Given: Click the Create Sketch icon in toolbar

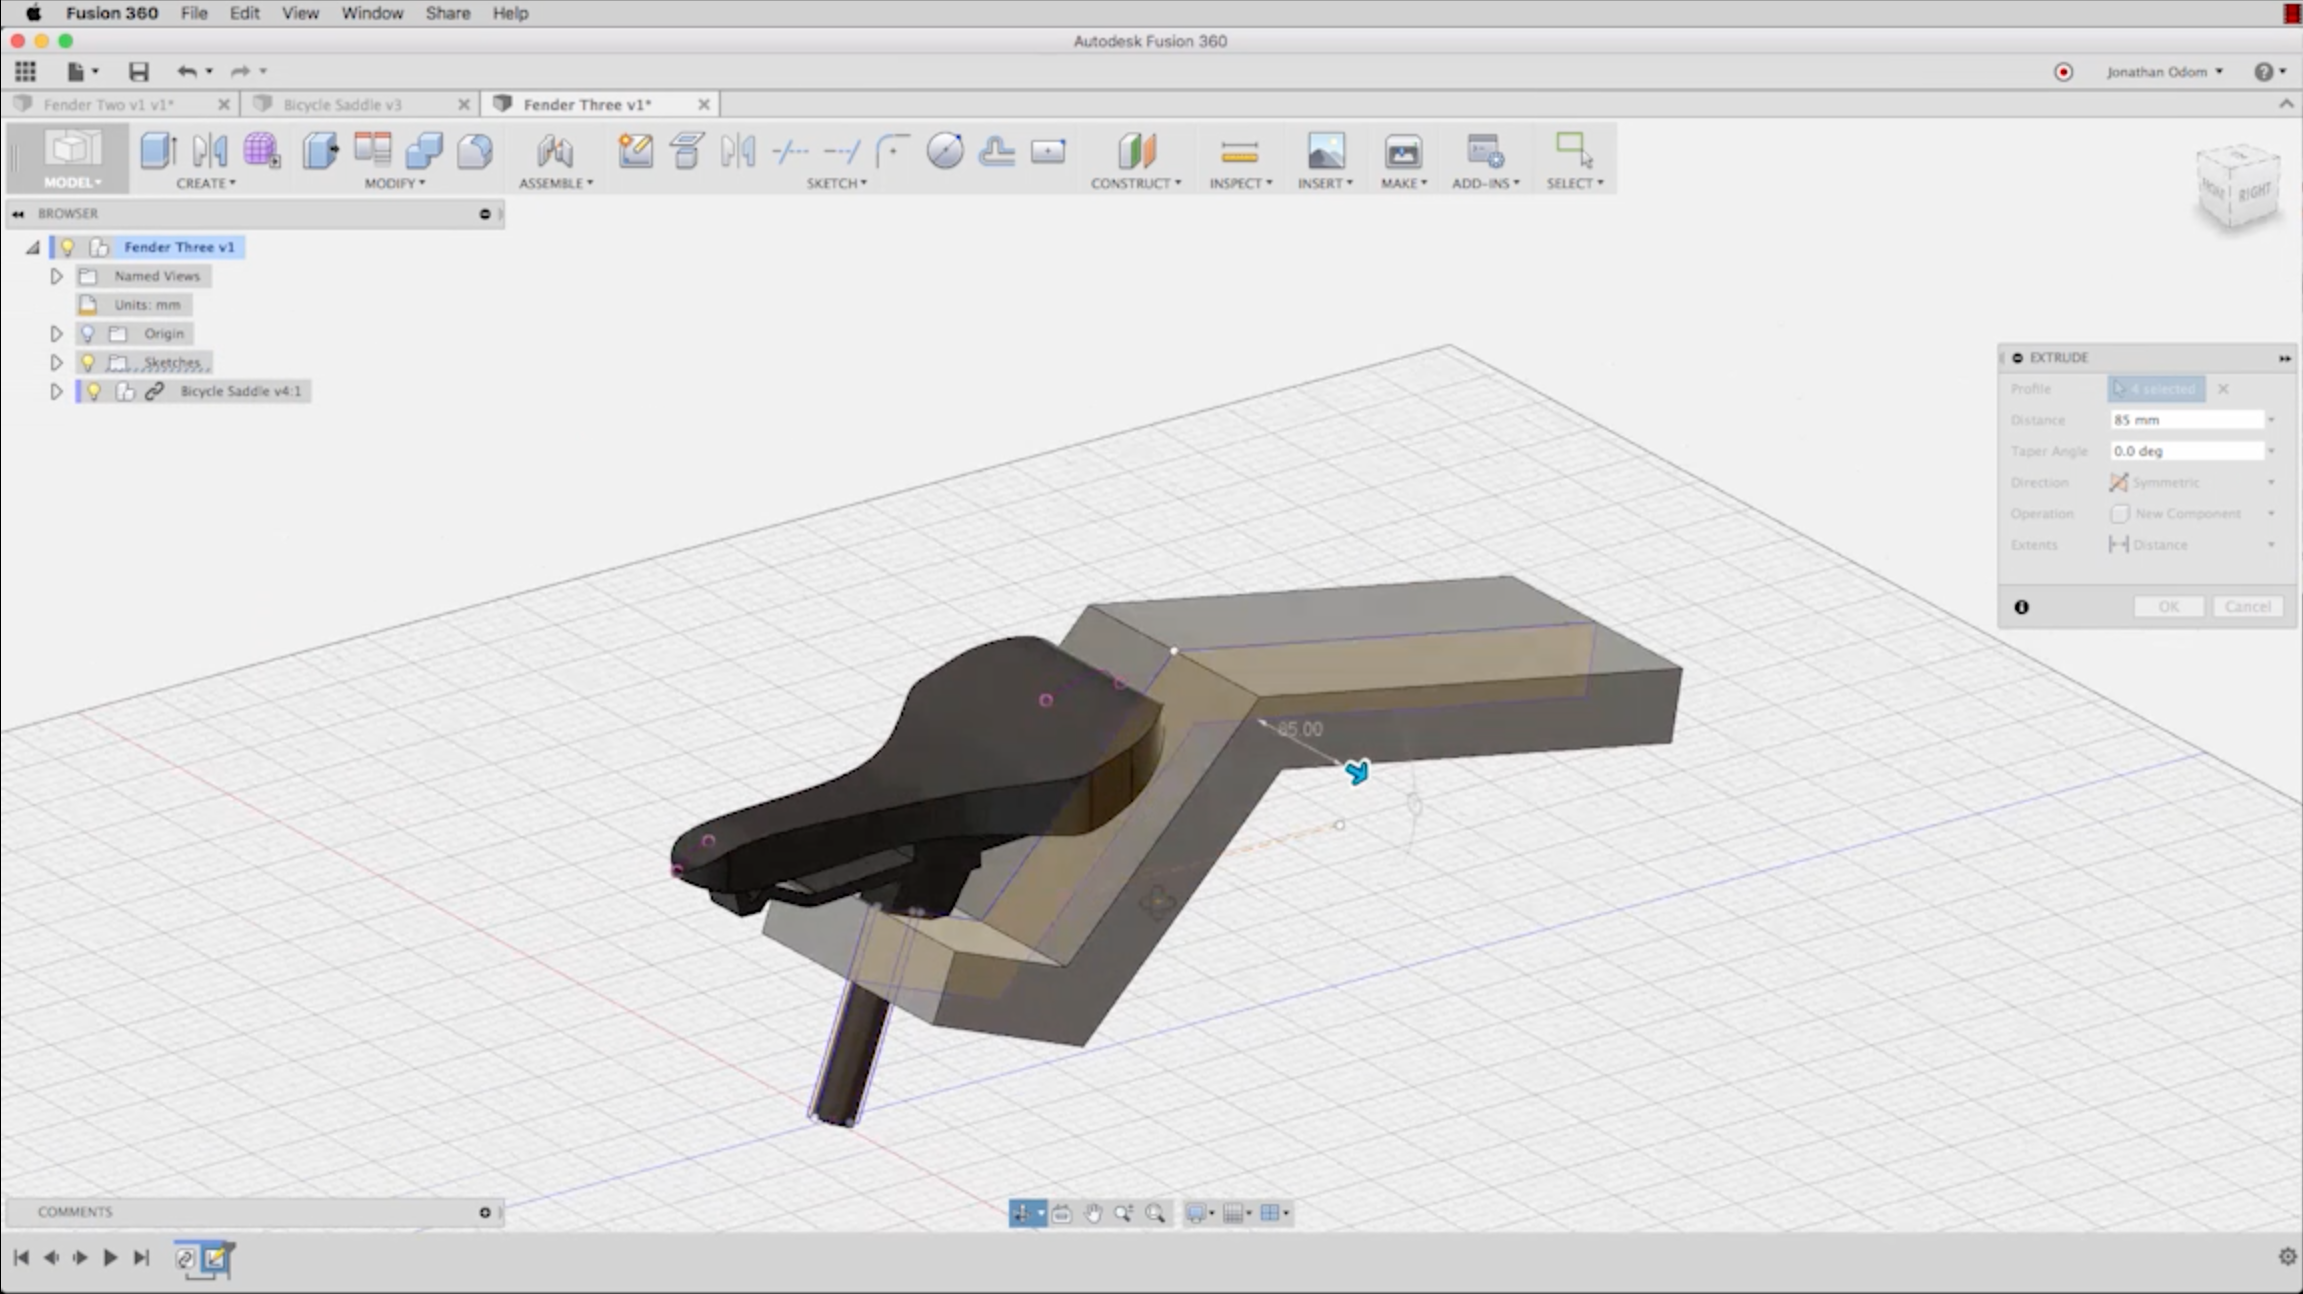Looking at the screenshot, I should pyautogui.click(x=635, y=151).
